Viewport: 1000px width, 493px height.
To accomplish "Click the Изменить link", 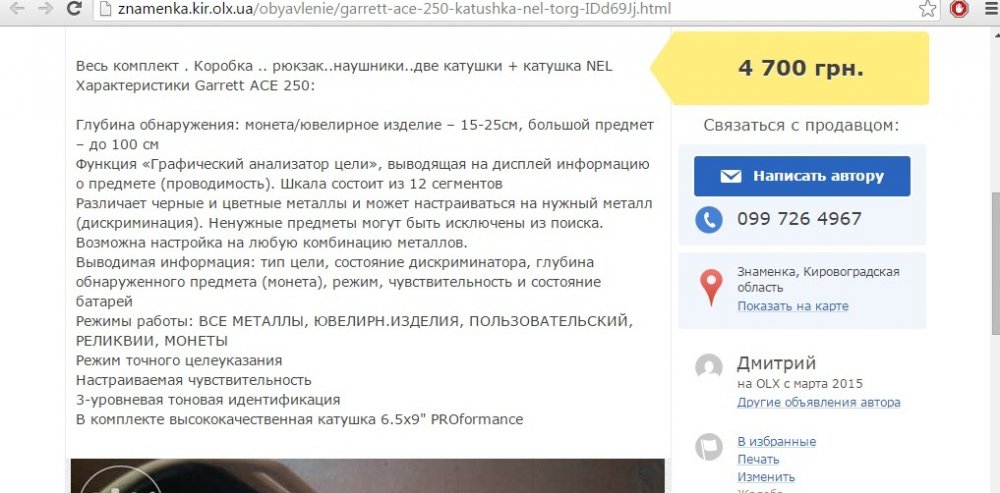I will point(766,477).
